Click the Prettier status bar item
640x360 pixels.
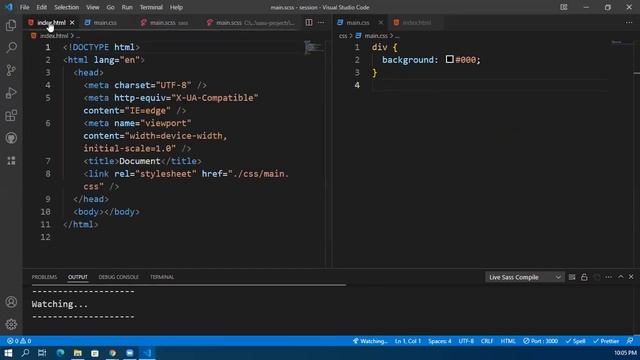606,341
